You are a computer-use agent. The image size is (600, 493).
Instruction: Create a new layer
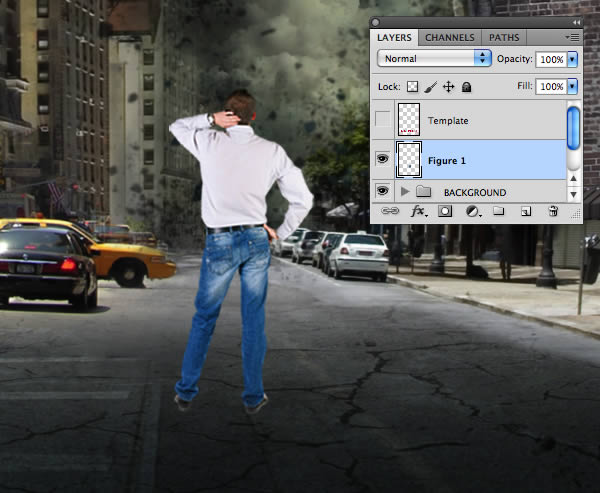(526, 211)
